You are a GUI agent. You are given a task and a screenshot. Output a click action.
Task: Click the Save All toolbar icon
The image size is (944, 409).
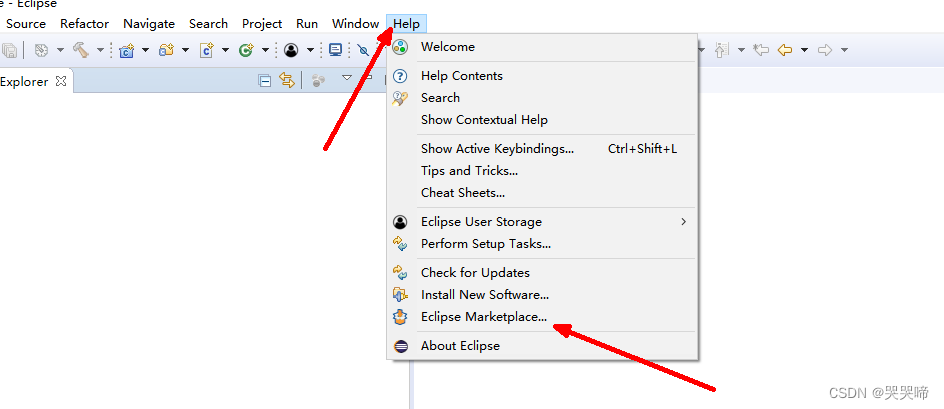tap(8, 50)
